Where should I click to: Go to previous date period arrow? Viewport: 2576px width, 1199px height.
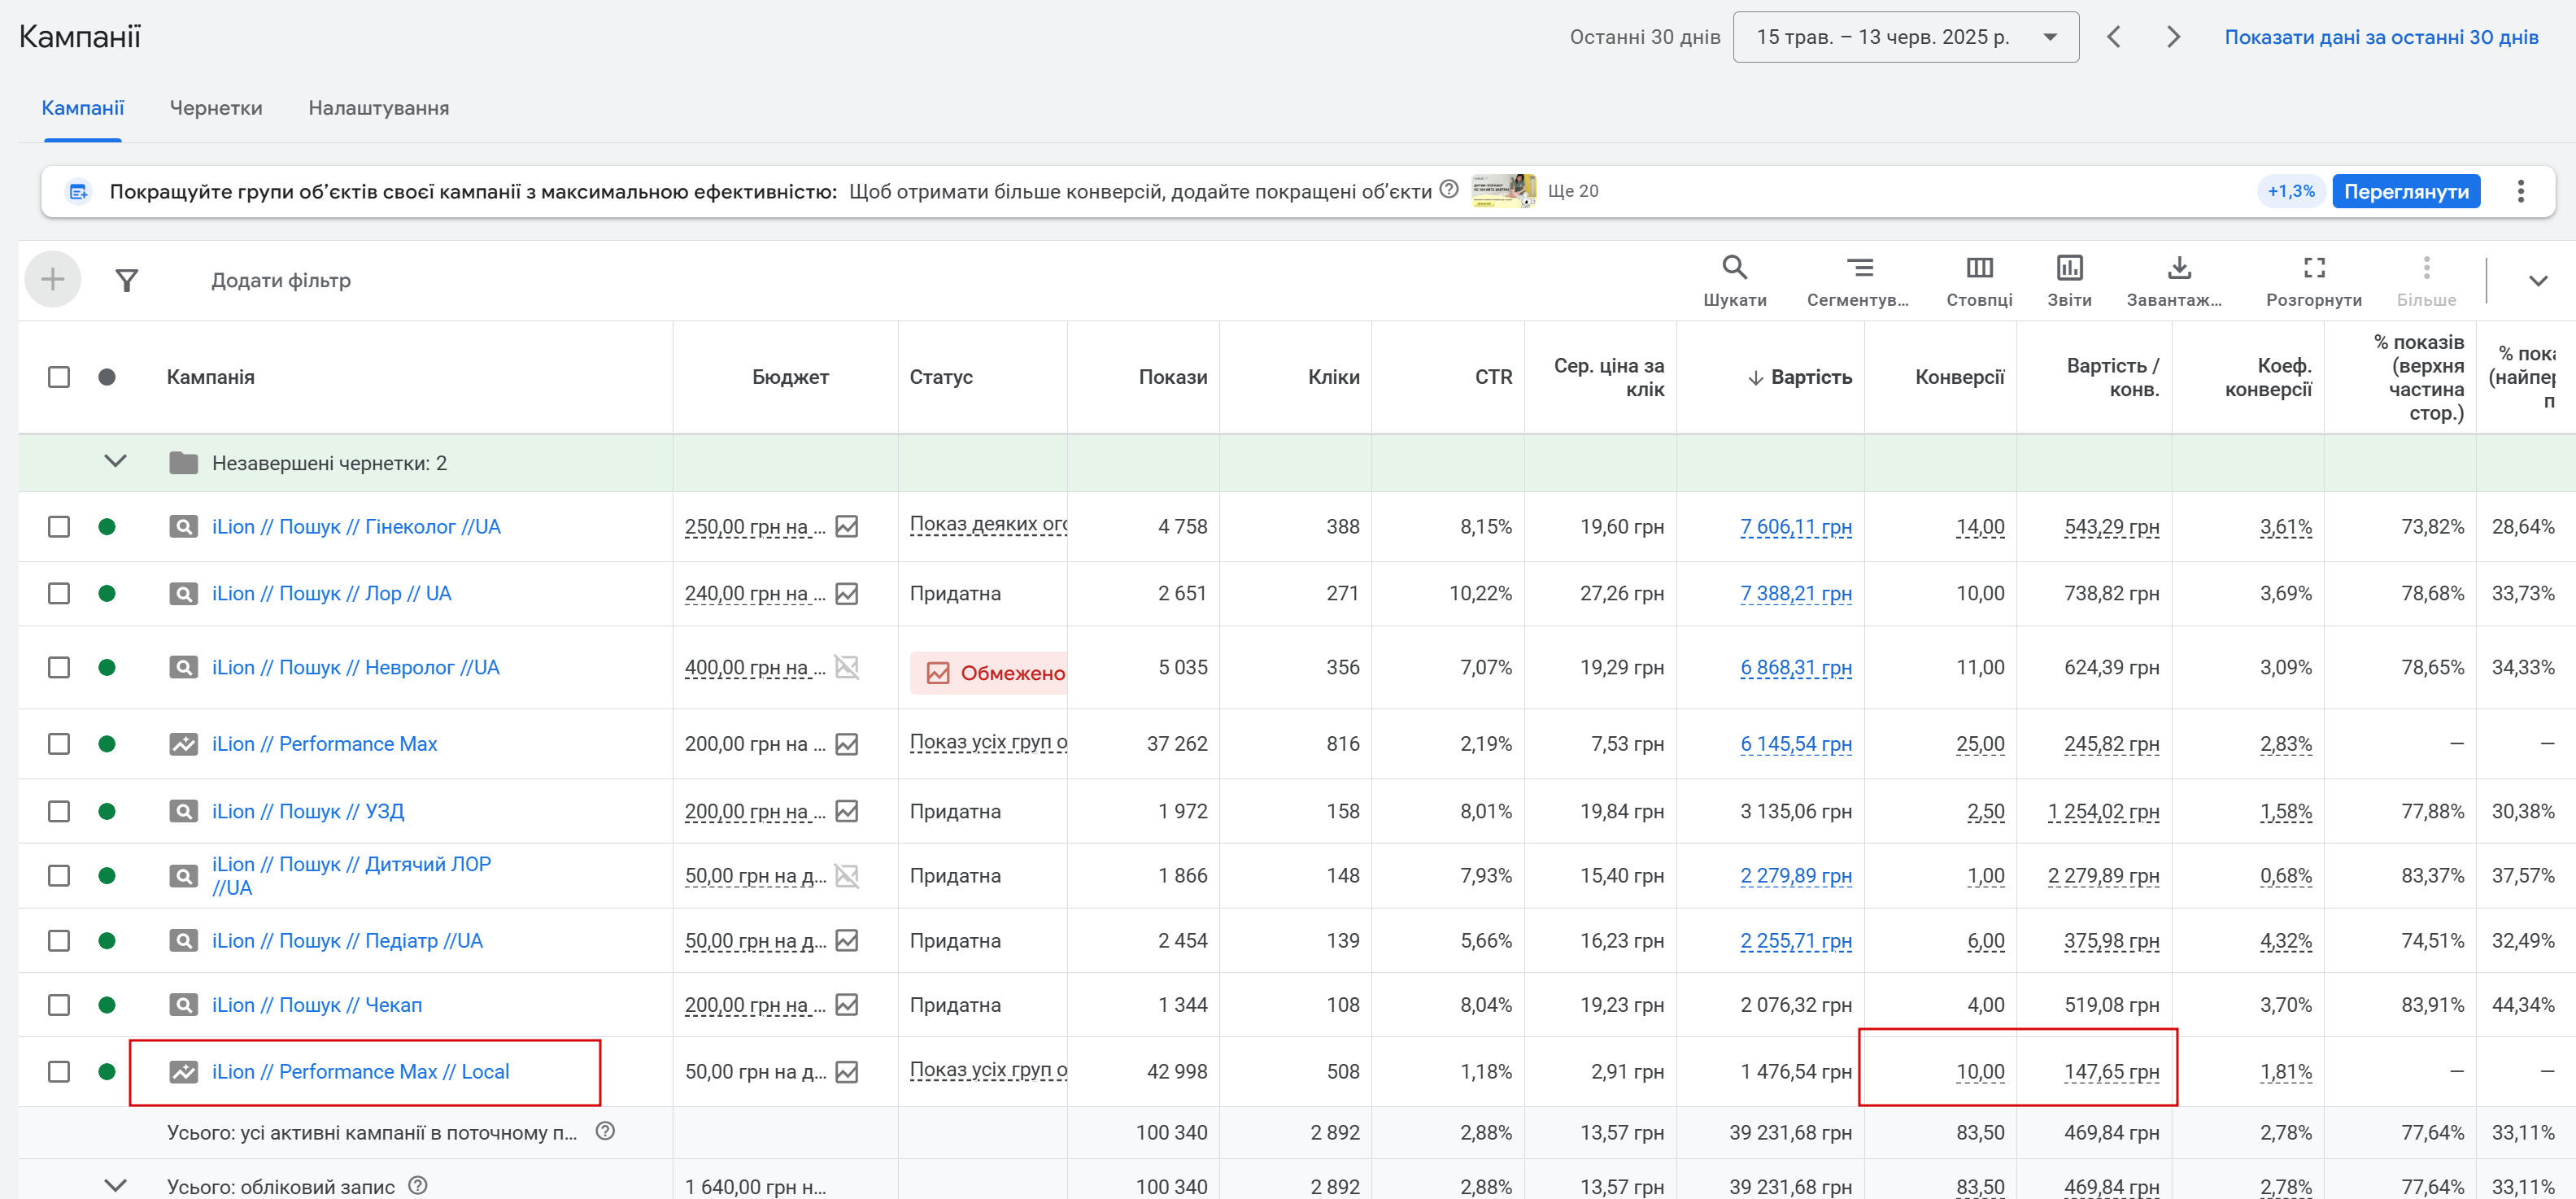[2113, 37]
